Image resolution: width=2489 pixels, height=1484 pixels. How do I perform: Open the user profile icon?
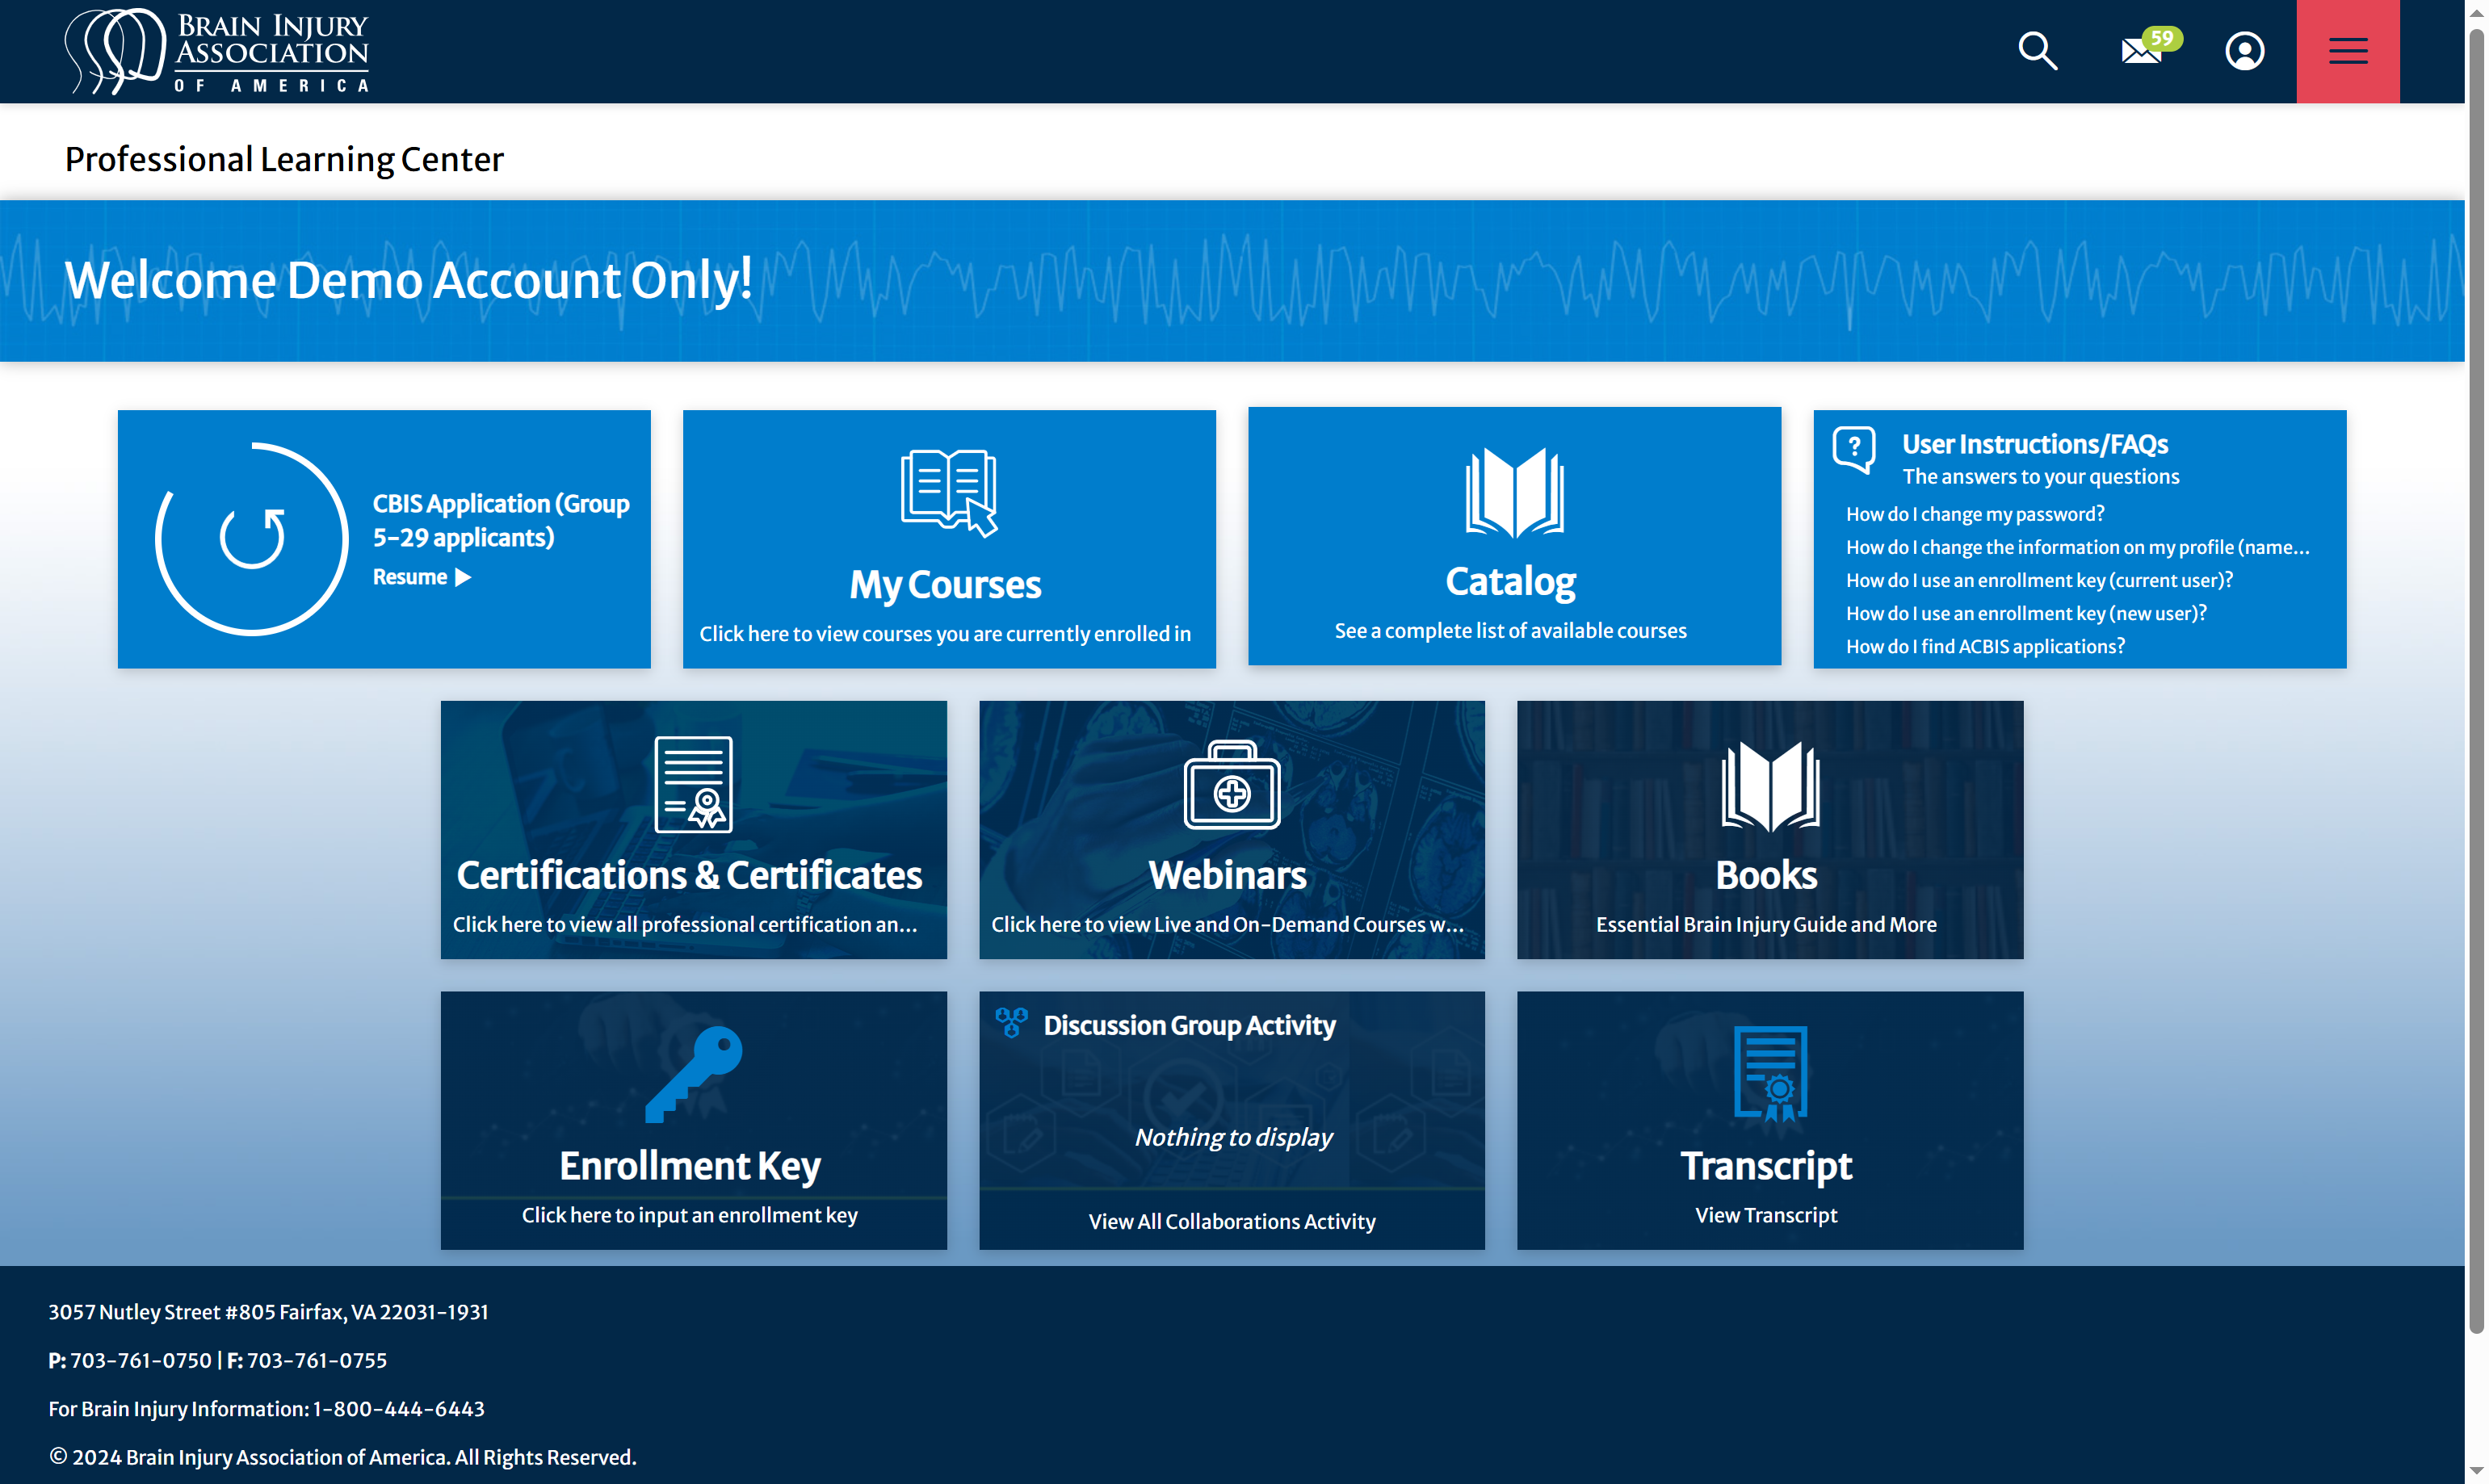[x=2244, y=51]
